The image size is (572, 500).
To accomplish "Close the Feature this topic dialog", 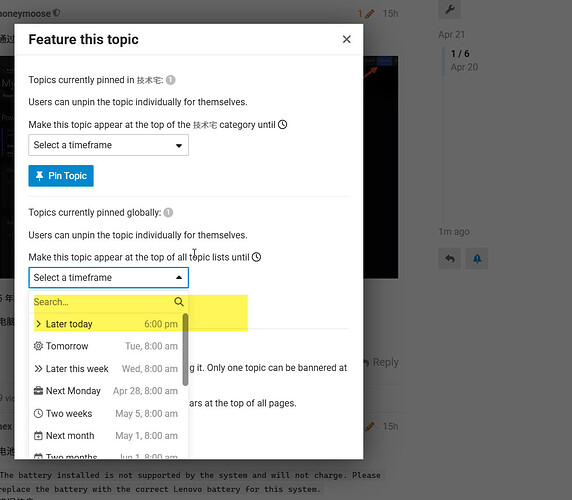I will [347, 39].
